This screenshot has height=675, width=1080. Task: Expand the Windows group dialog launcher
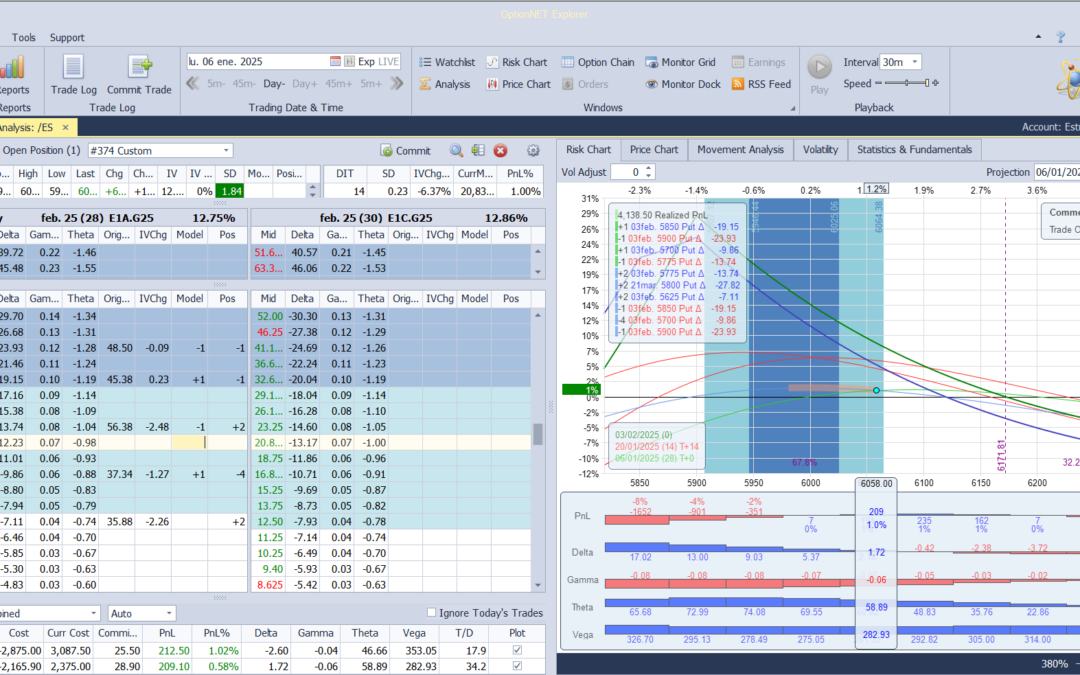click(792, 108)
